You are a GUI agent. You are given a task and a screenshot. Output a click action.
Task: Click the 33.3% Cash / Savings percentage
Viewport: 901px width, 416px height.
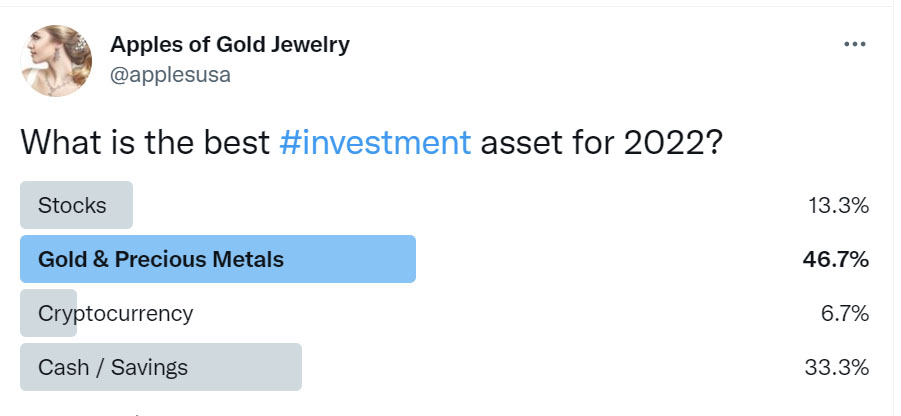pos(836,367)
